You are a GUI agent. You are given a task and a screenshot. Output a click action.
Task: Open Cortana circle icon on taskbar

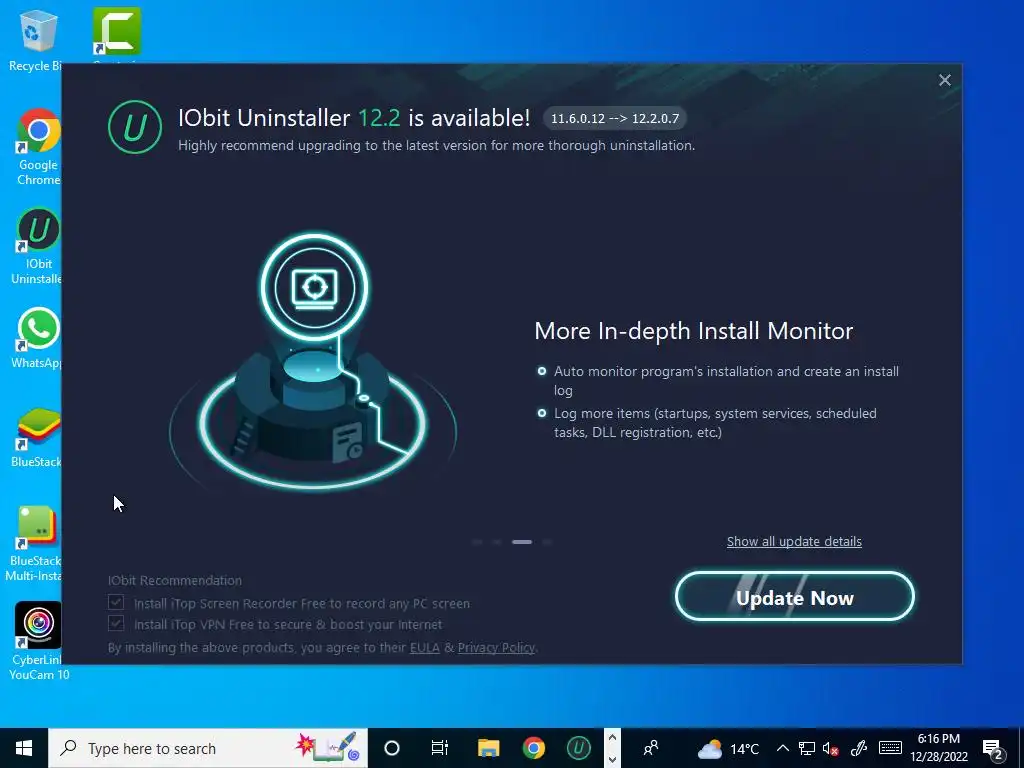392,748
